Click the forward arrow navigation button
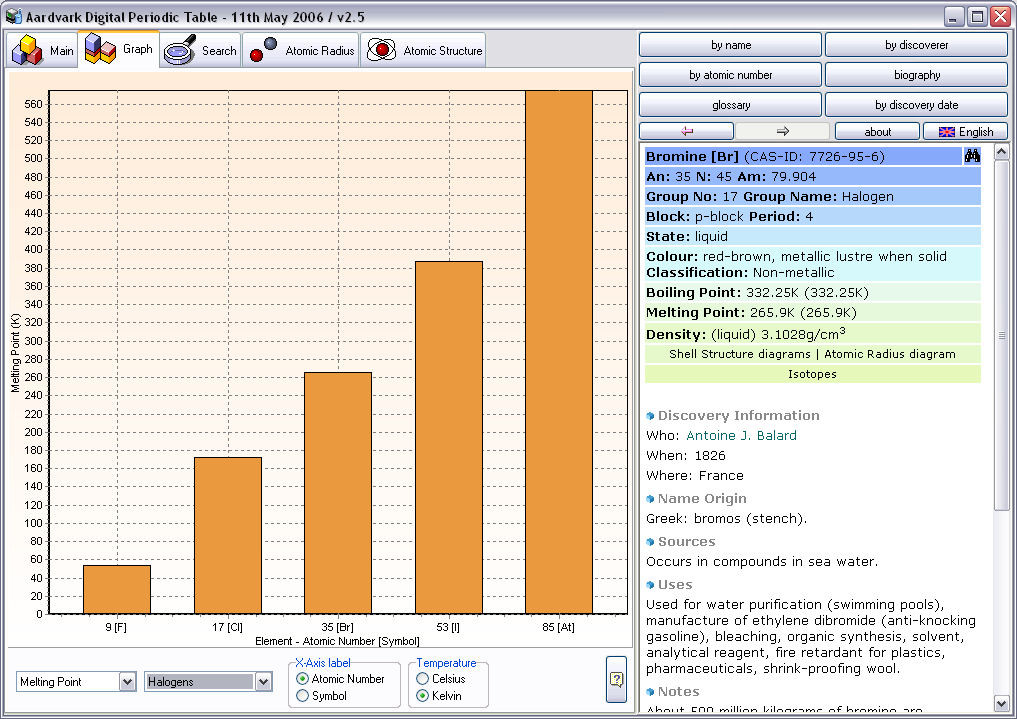 click(782, 131)
